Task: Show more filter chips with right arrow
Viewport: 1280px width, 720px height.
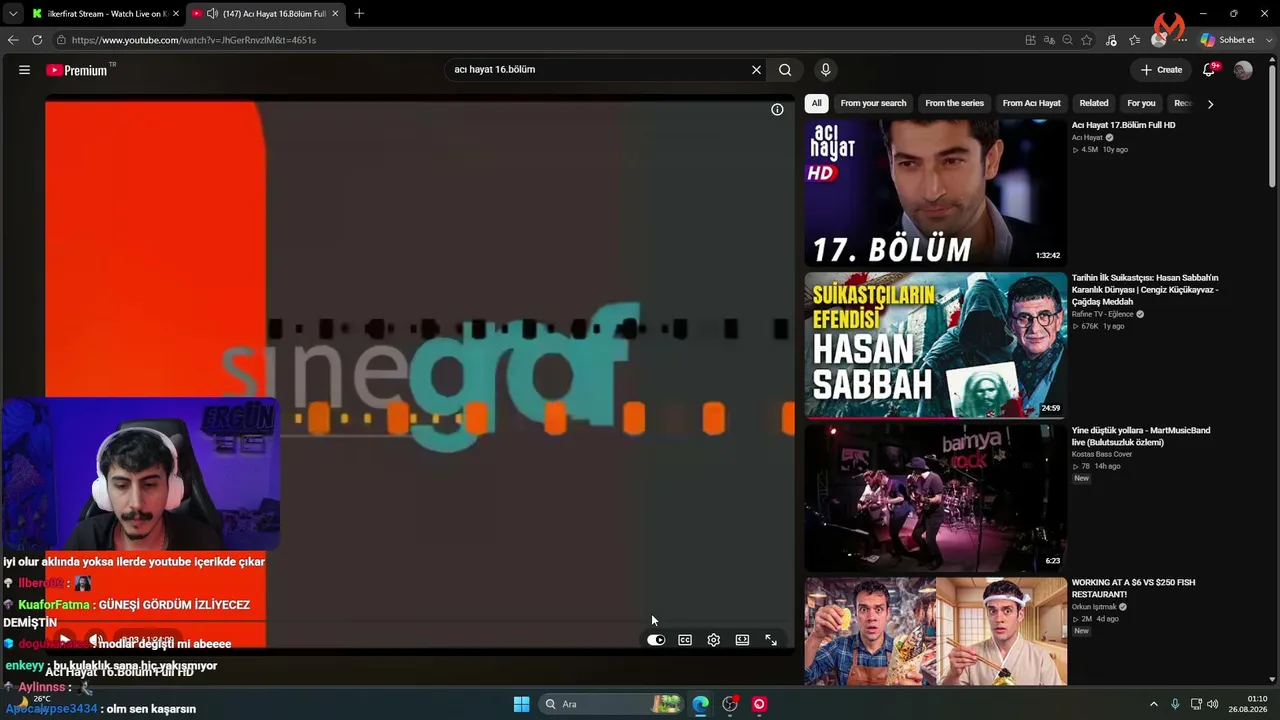Action: point(1210,104)
